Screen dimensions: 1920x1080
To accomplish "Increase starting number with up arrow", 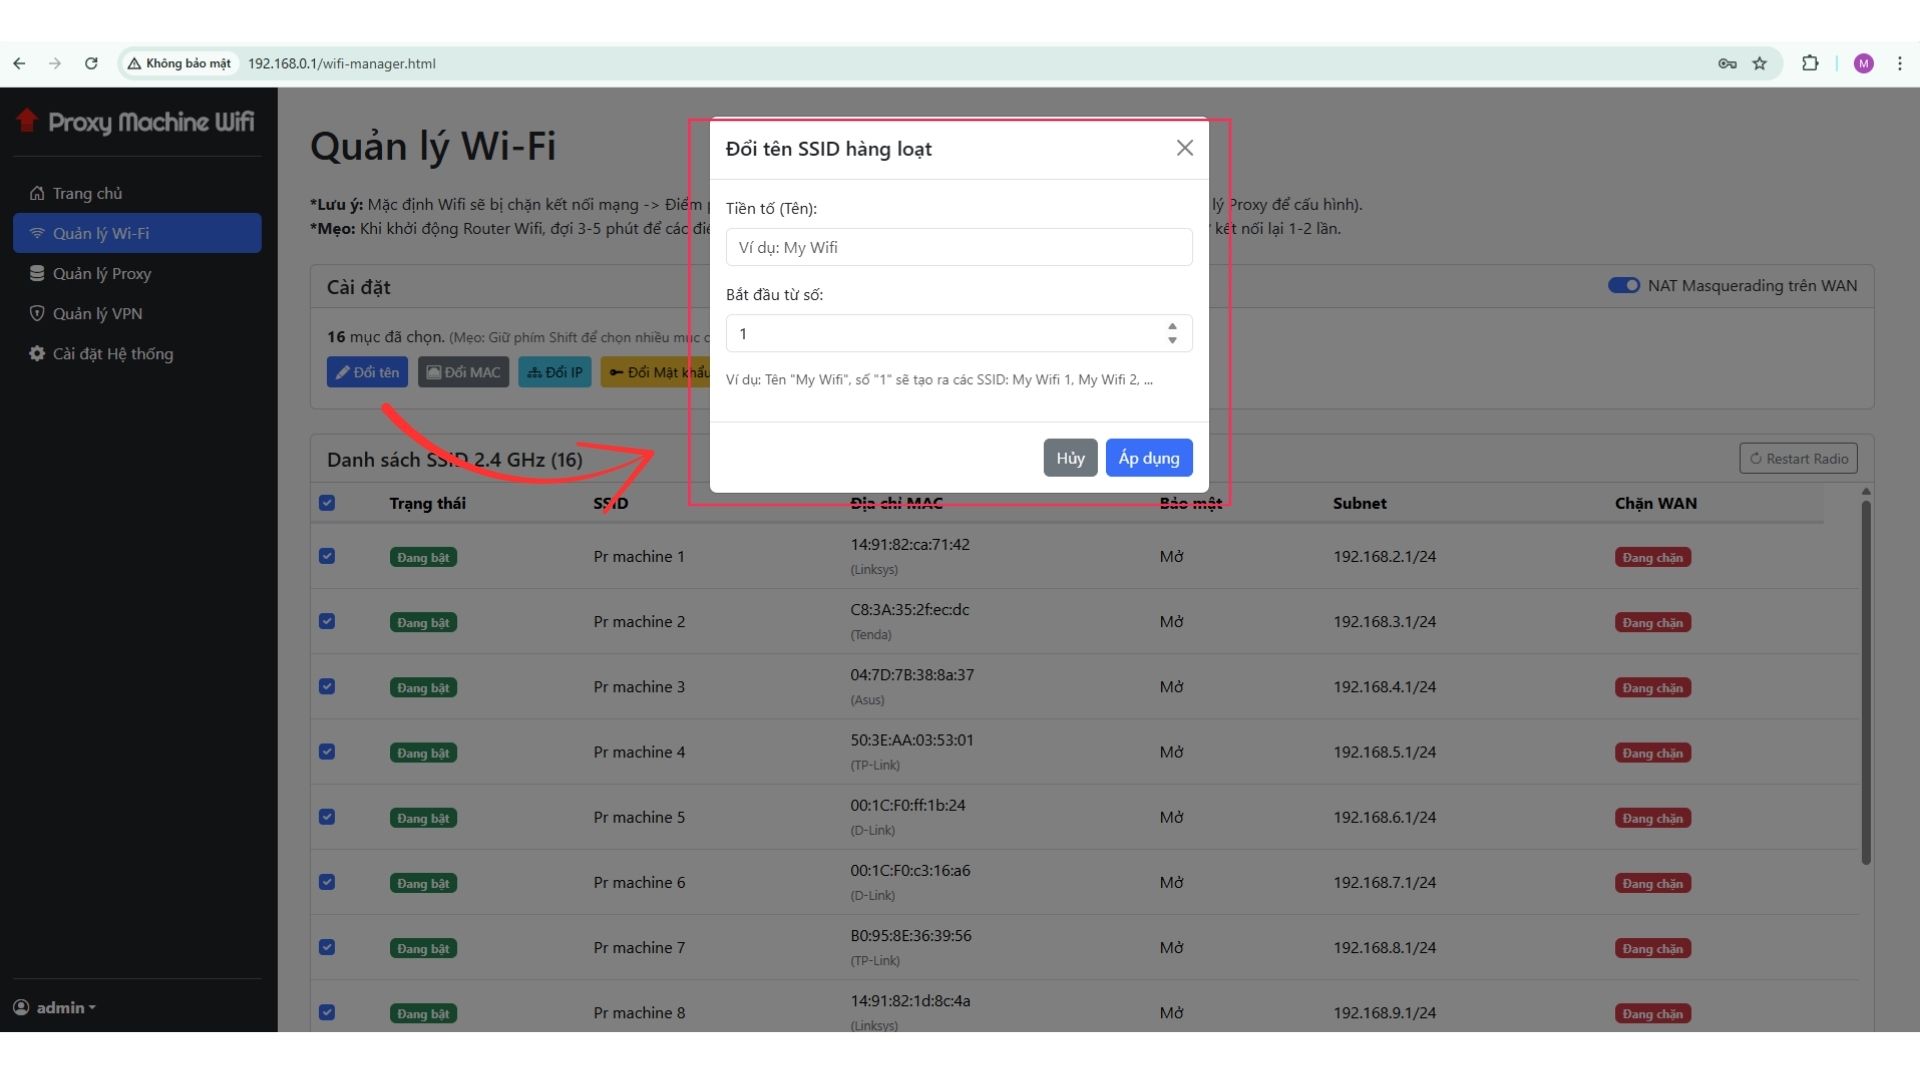I will tap(1172, 326).
